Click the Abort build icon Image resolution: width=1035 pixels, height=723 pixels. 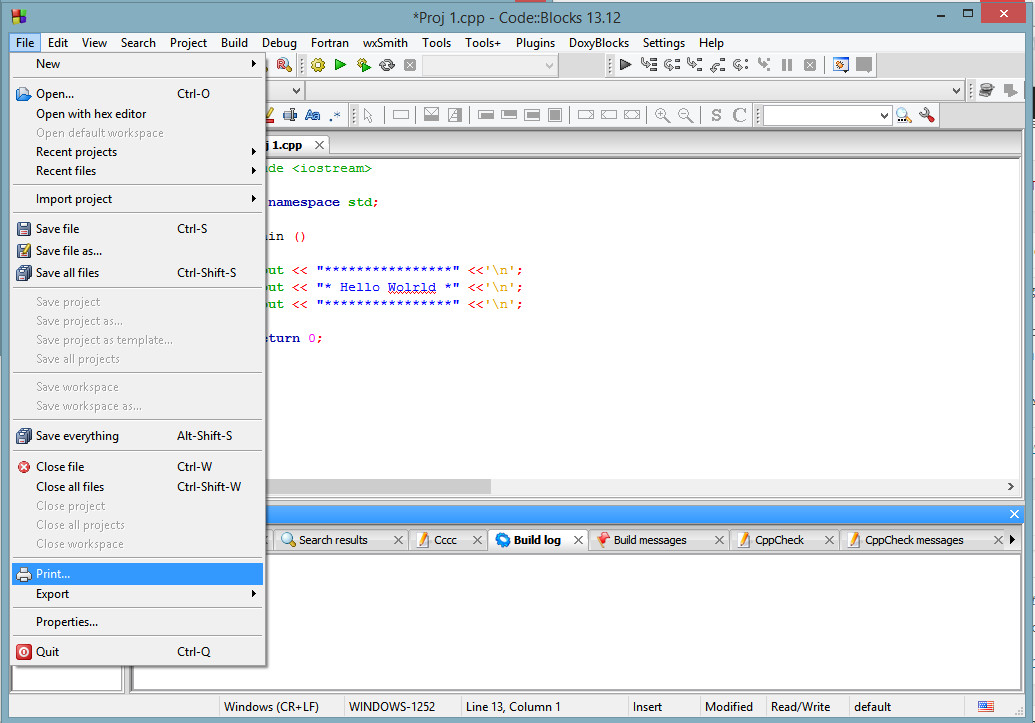(410, 65)
